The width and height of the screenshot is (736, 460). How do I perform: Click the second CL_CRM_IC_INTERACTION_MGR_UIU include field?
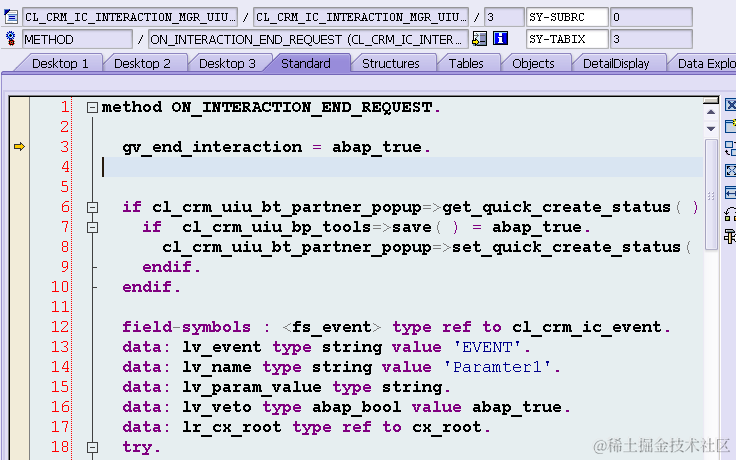[361, 17]
